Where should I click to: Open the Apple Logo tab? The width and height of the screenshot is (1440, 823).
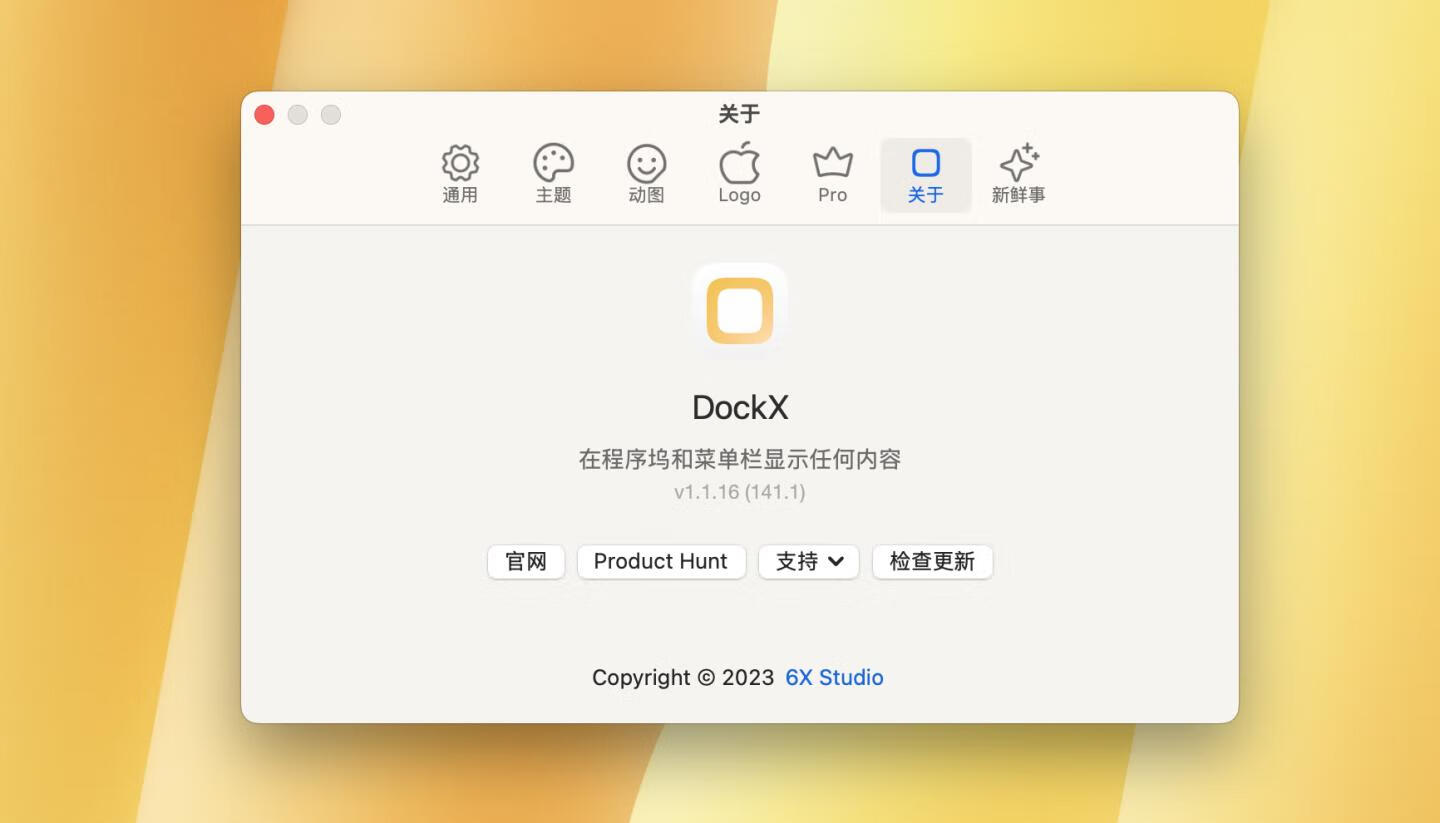(739, 175)
